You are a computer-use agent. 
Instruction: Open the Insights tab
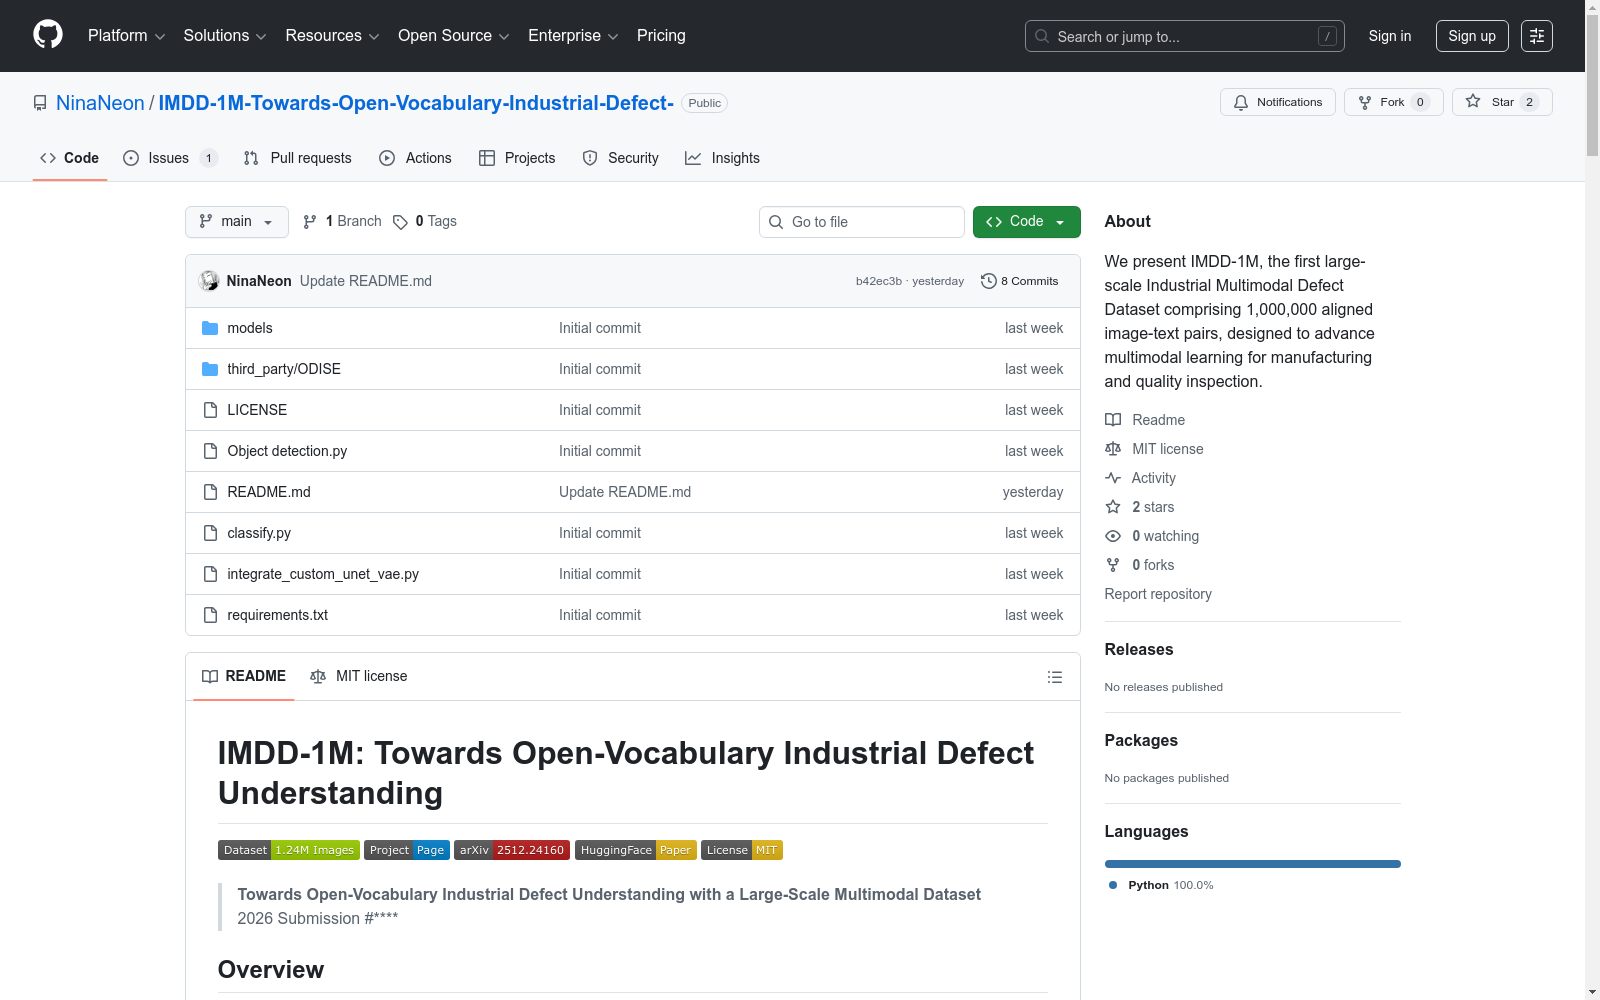[x=722, y=158]
